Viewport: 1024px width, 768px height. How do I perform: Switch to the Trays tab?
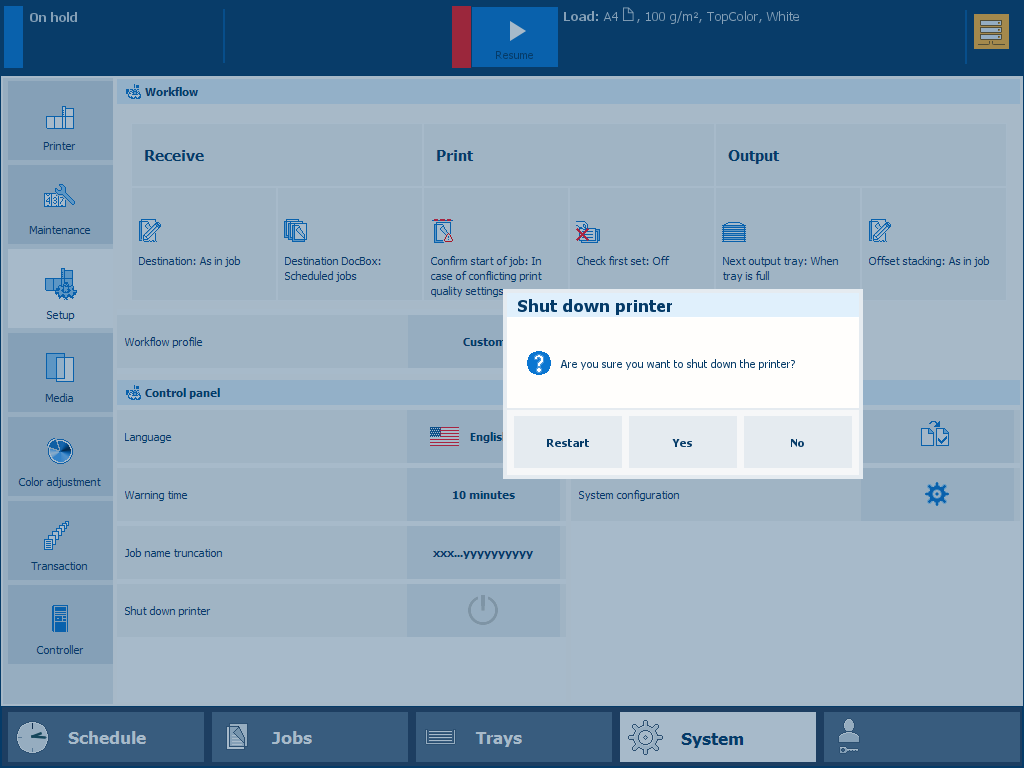[x=514, y=737]
